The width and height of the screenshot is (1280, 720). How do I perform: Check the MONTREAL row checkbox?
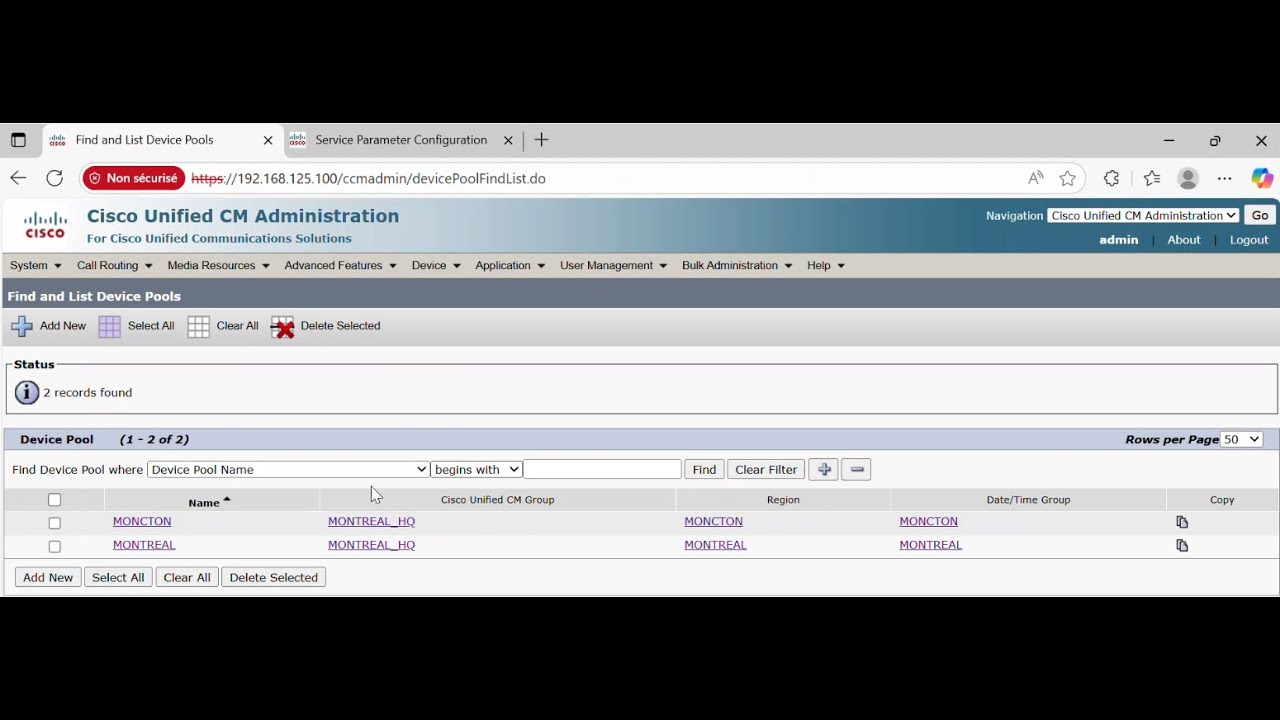click(55, 547)
